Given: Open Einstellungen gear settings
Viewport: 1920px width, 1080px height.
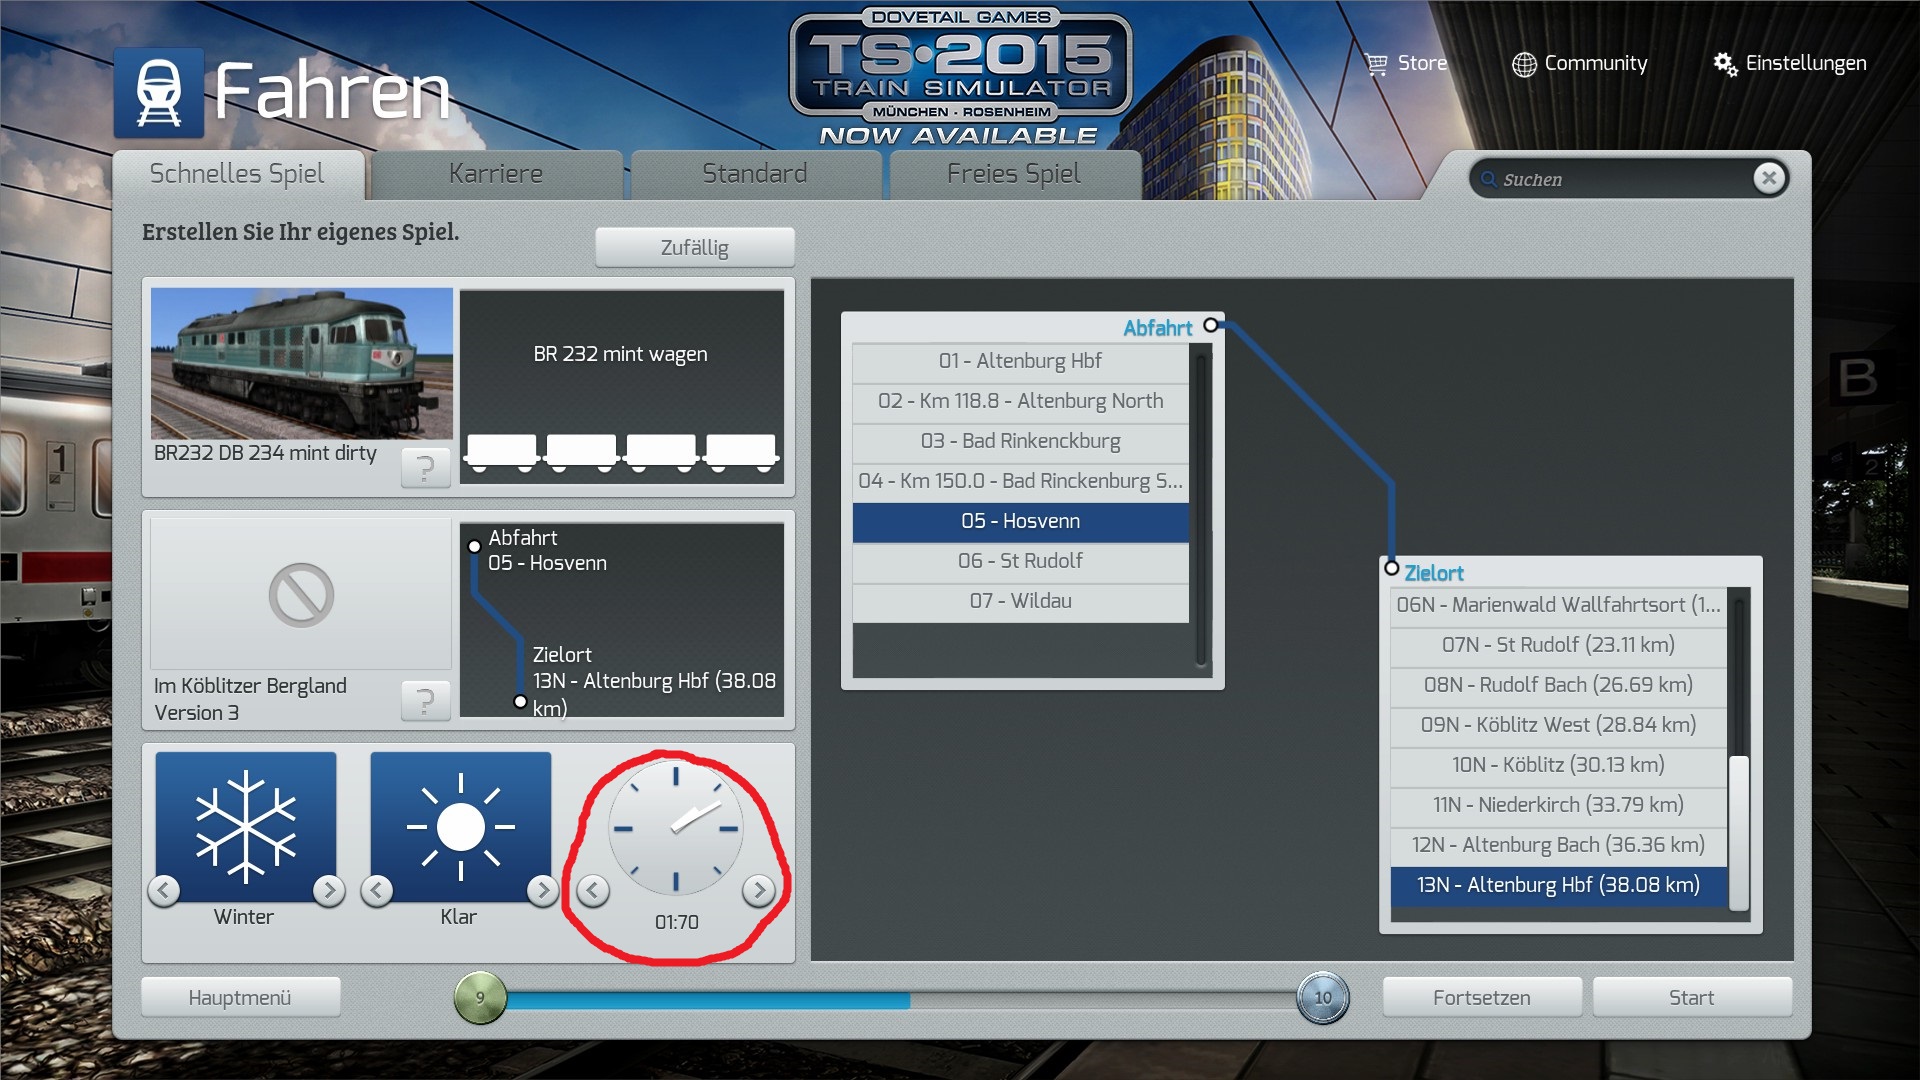Looking at the screenshot, I should tap(1725, 64).
